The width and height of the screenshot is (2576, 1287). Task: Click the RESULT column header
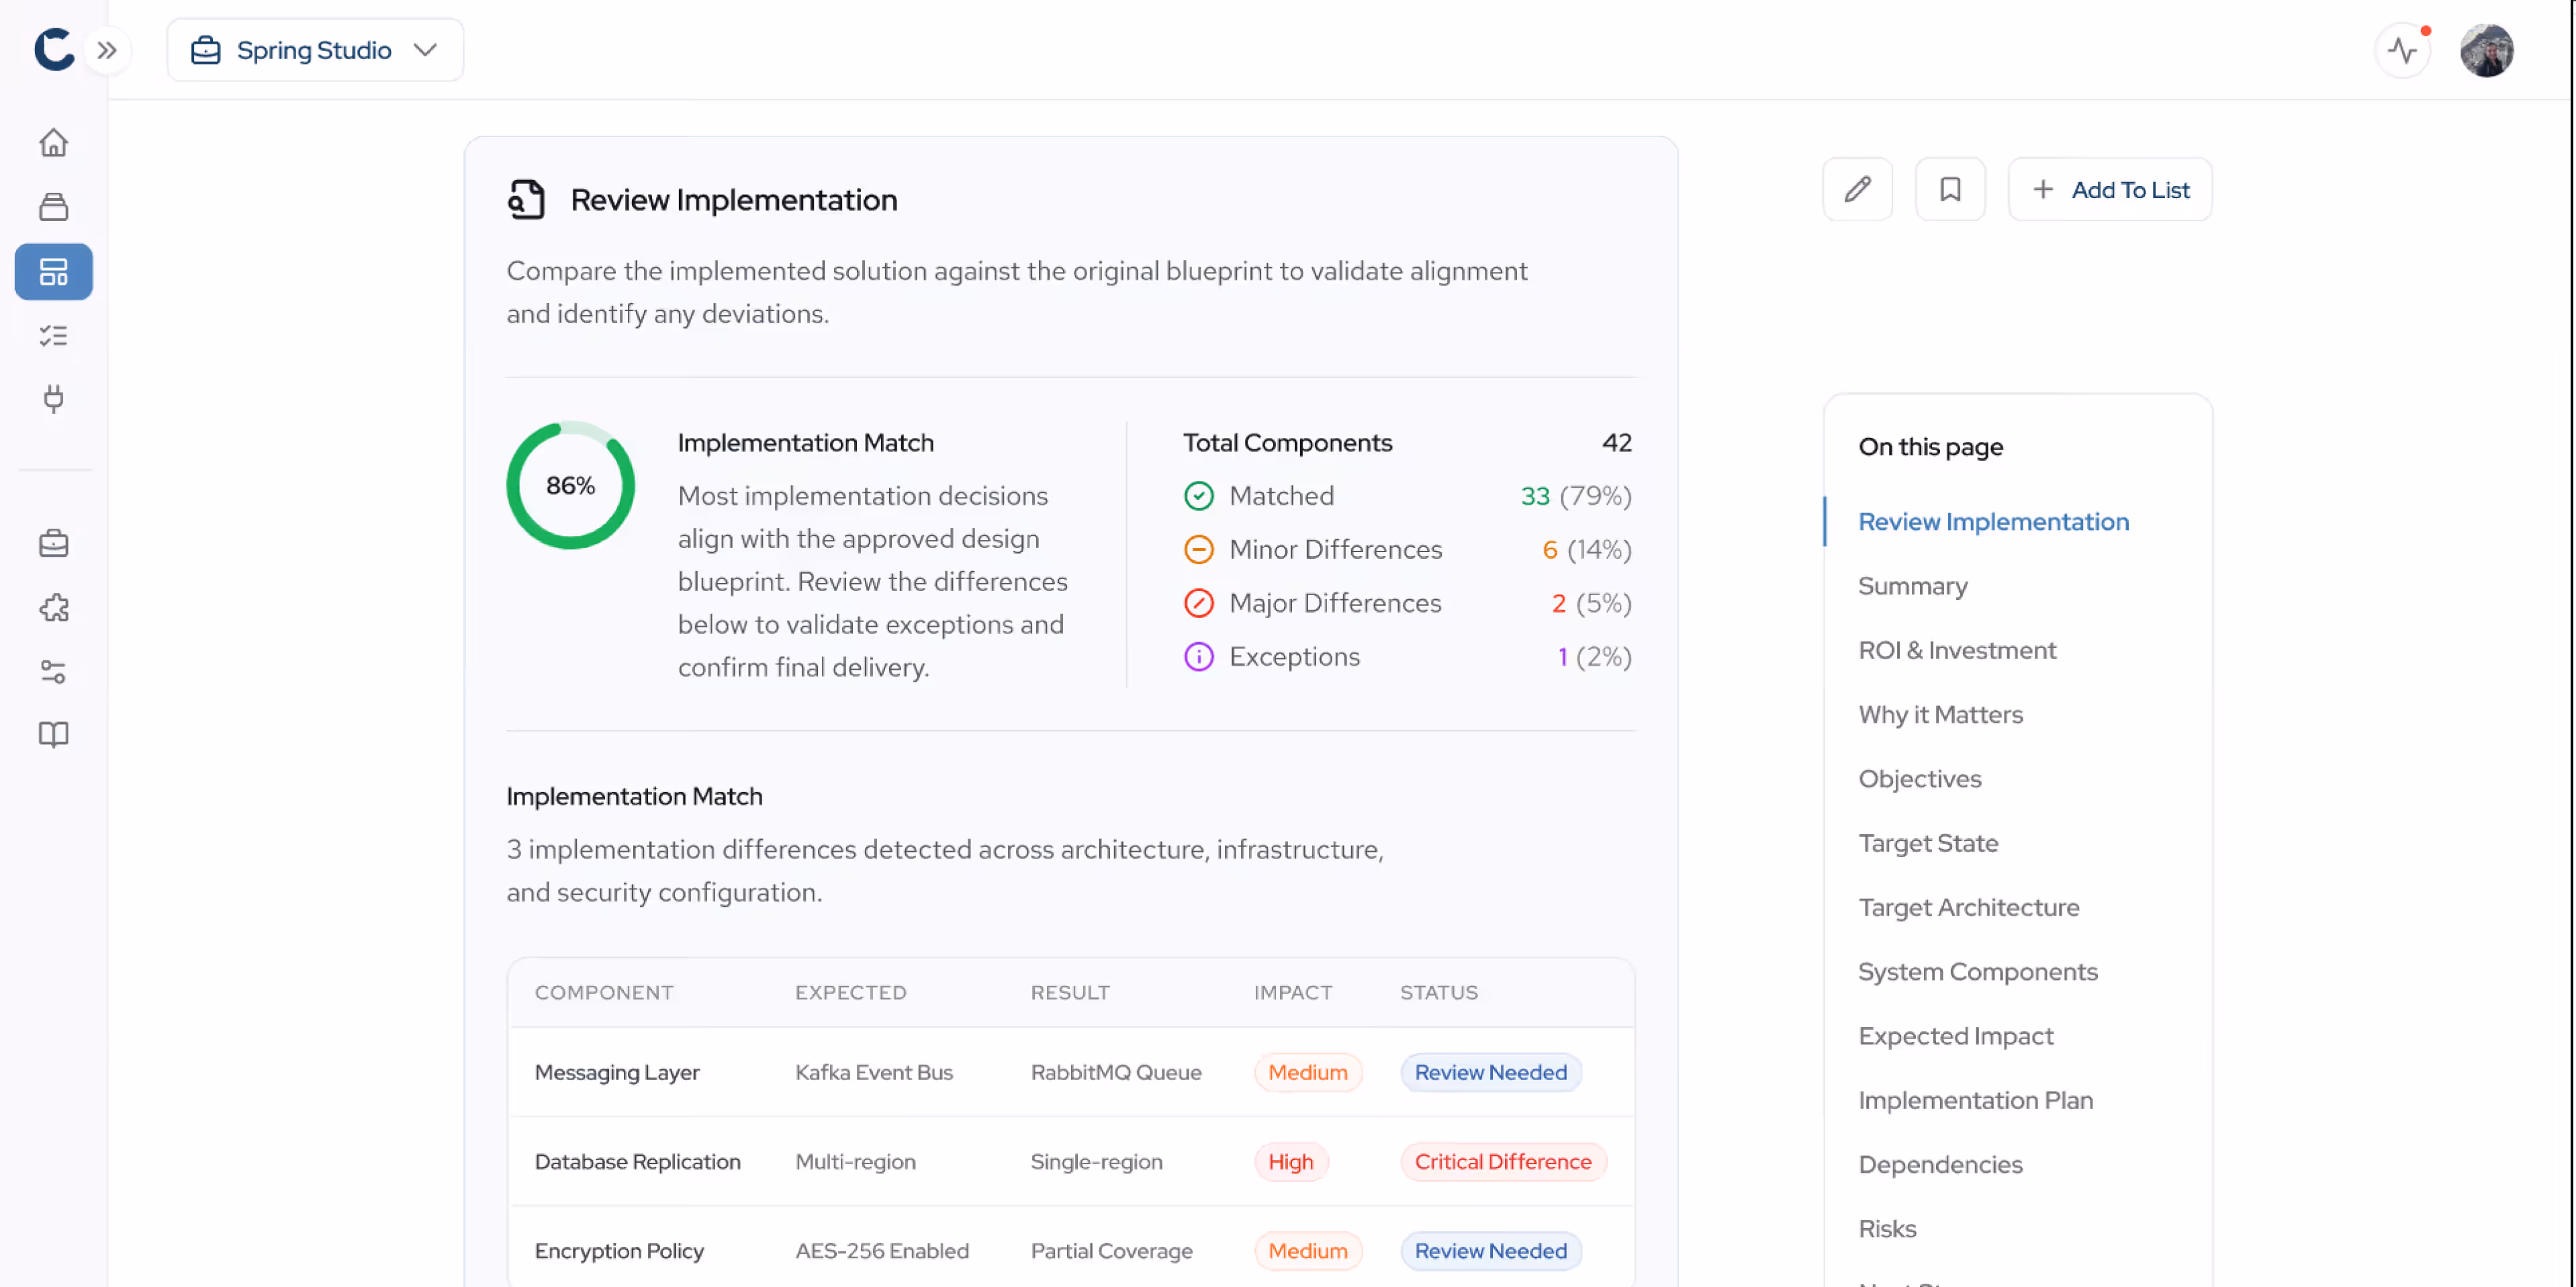pos(1070,992)
